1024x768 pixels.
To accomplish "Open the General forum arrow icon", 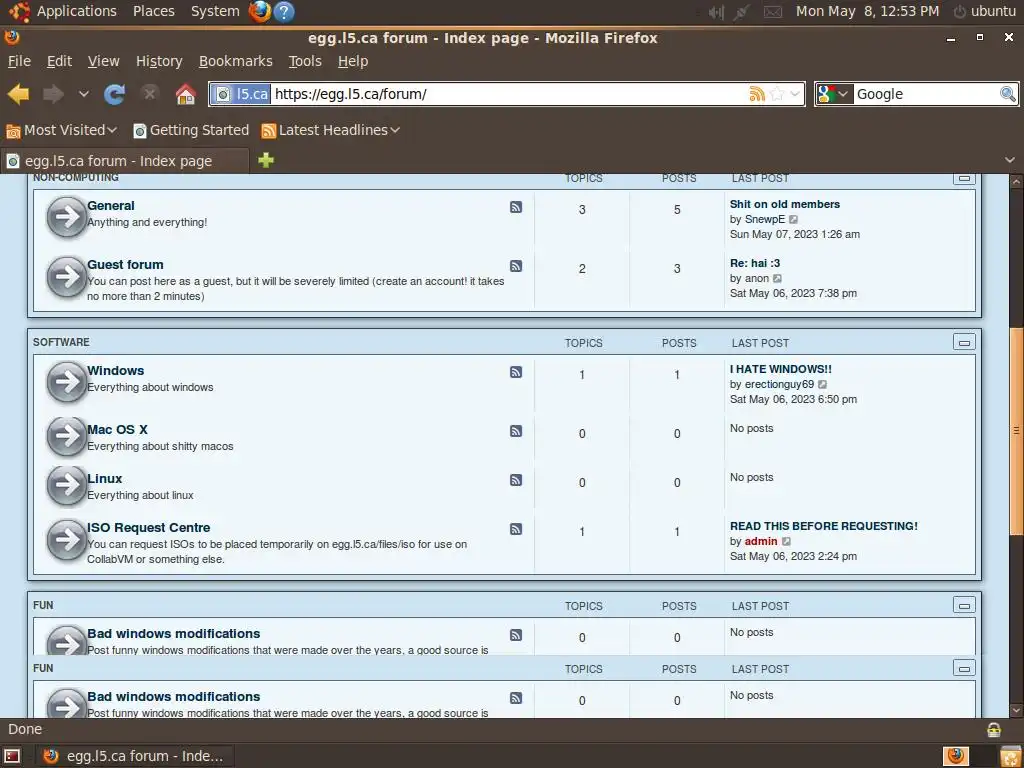I will [67, 217].
